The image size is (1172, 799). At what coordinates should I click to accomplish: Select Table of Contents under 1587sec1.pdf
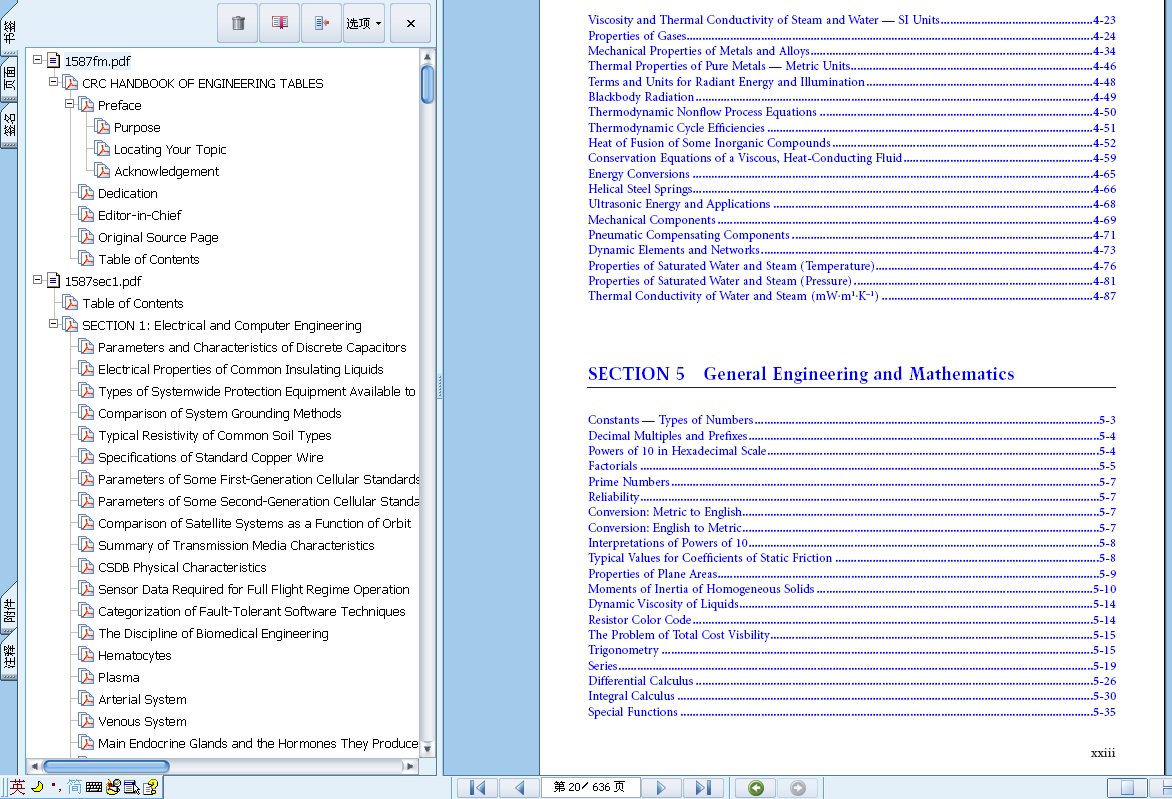click(x=132, y=303)
